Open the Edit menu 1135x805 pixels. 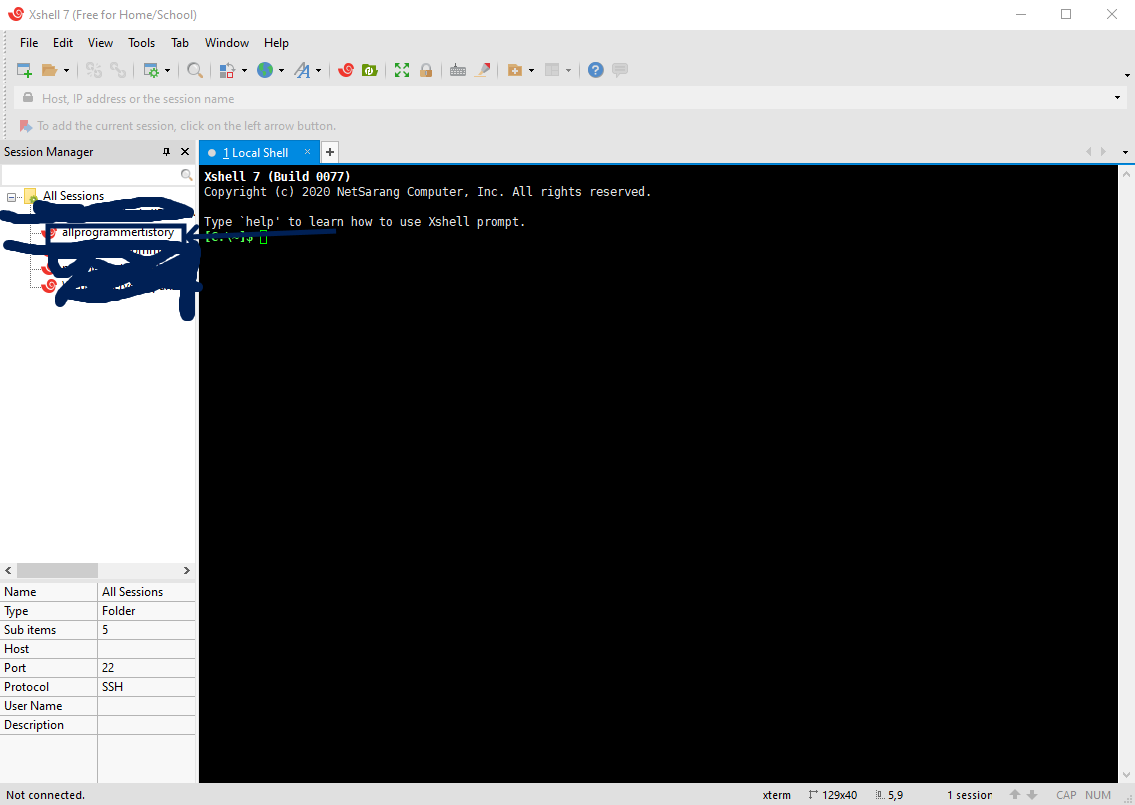(x=63, y=43)
